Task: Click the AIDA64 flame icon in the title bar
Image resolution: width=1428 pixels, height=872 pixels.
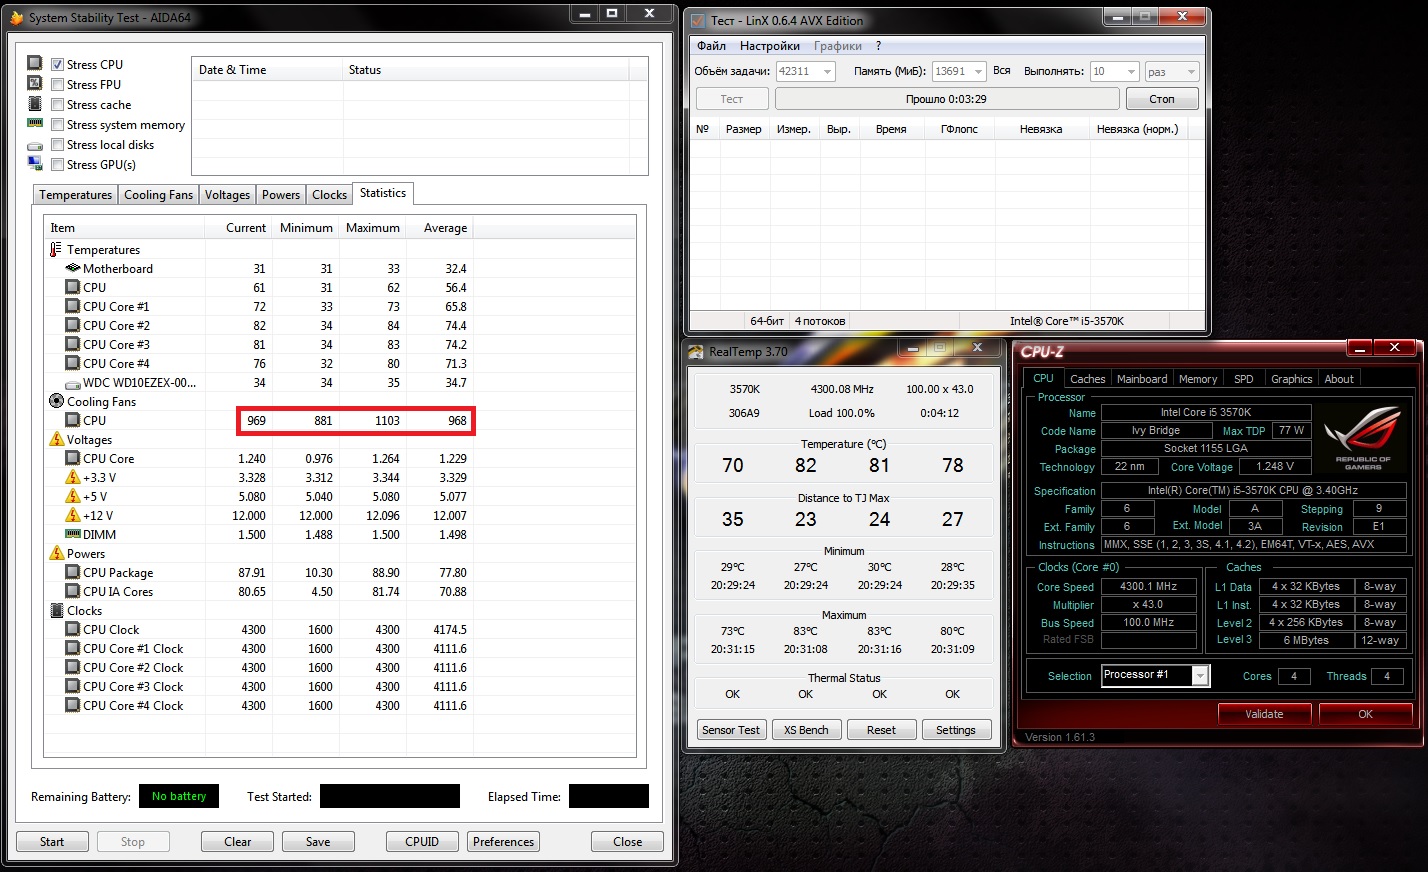Action: click(16, 18)
